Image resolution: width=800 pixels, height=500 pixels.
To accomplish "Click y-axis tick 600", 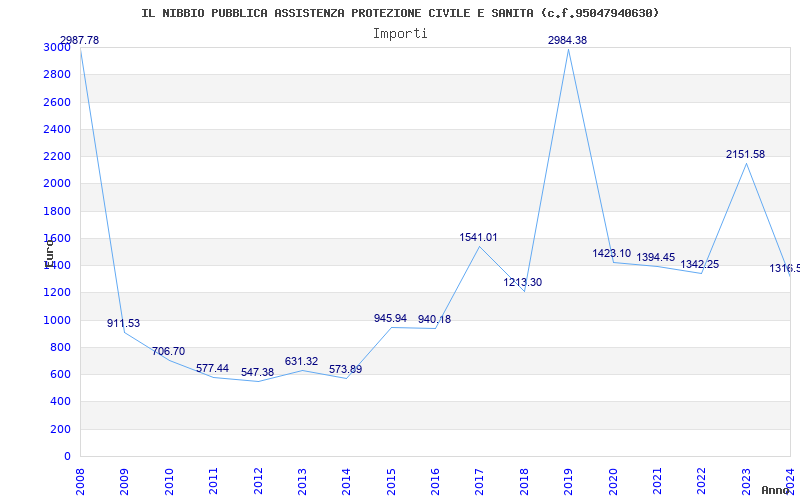I will point(60,374).
